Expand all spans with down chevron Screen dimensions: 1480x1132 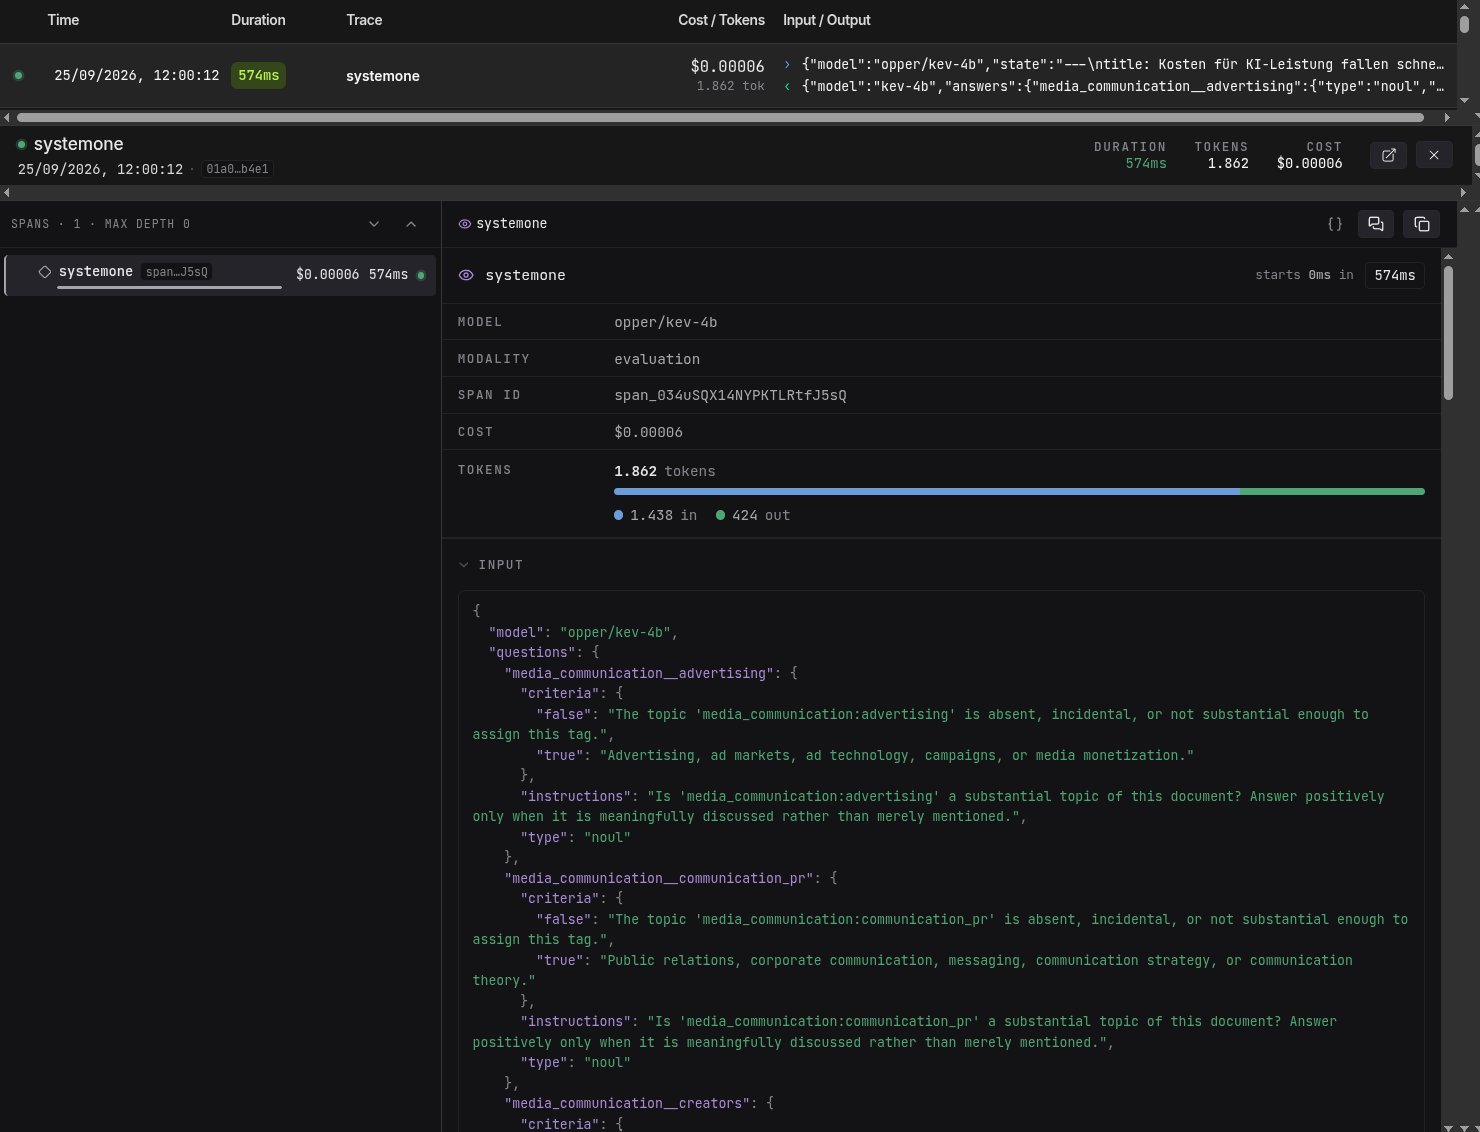pyautogui.click(x=374, y=224)
